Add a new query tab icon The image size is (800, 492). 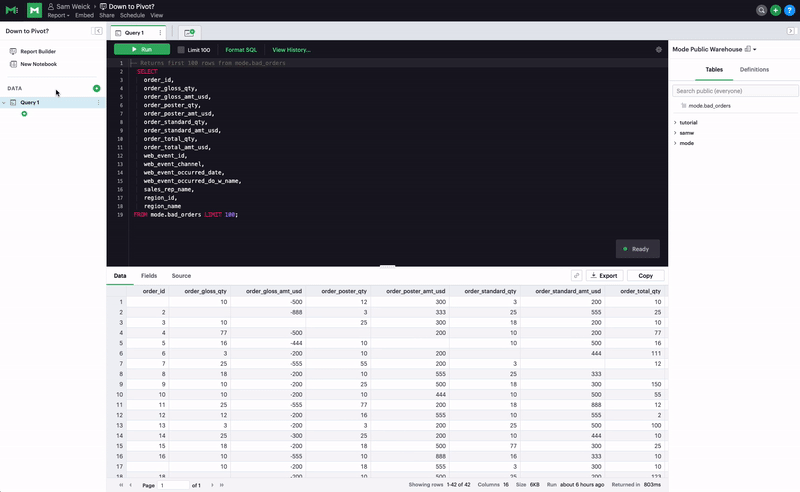(190, 32)
